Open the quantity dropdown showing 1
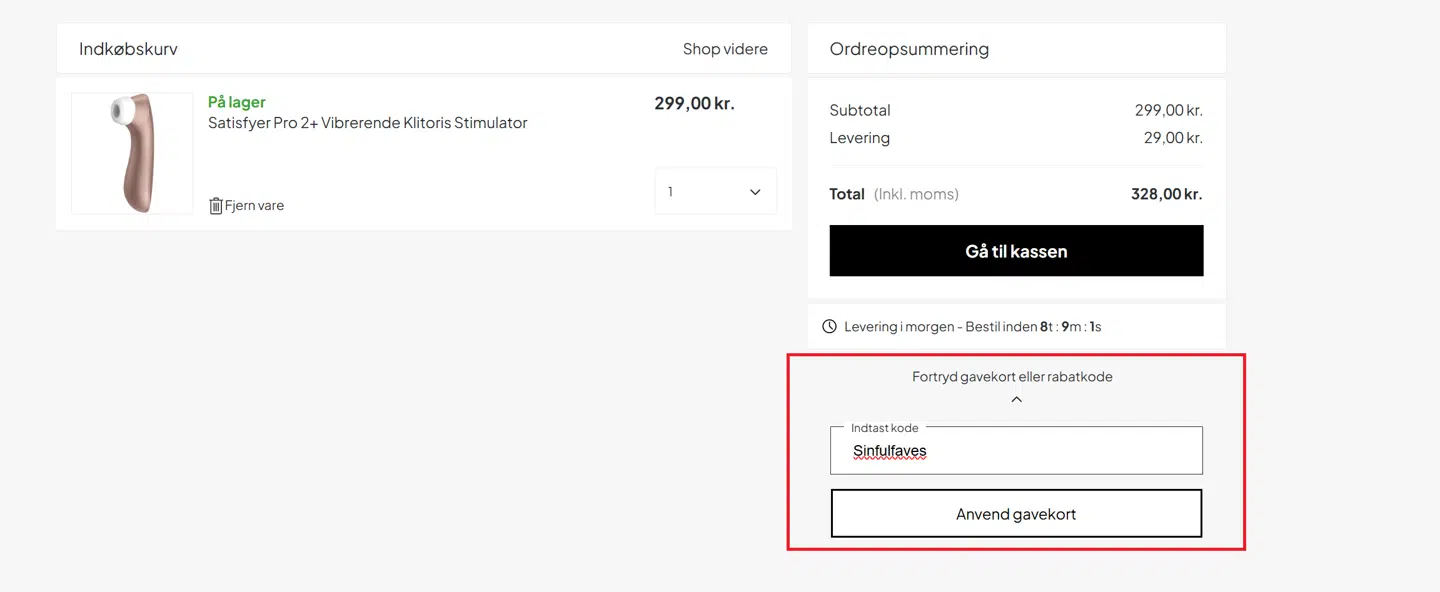The image size is (1440, 592). [715, 191]
